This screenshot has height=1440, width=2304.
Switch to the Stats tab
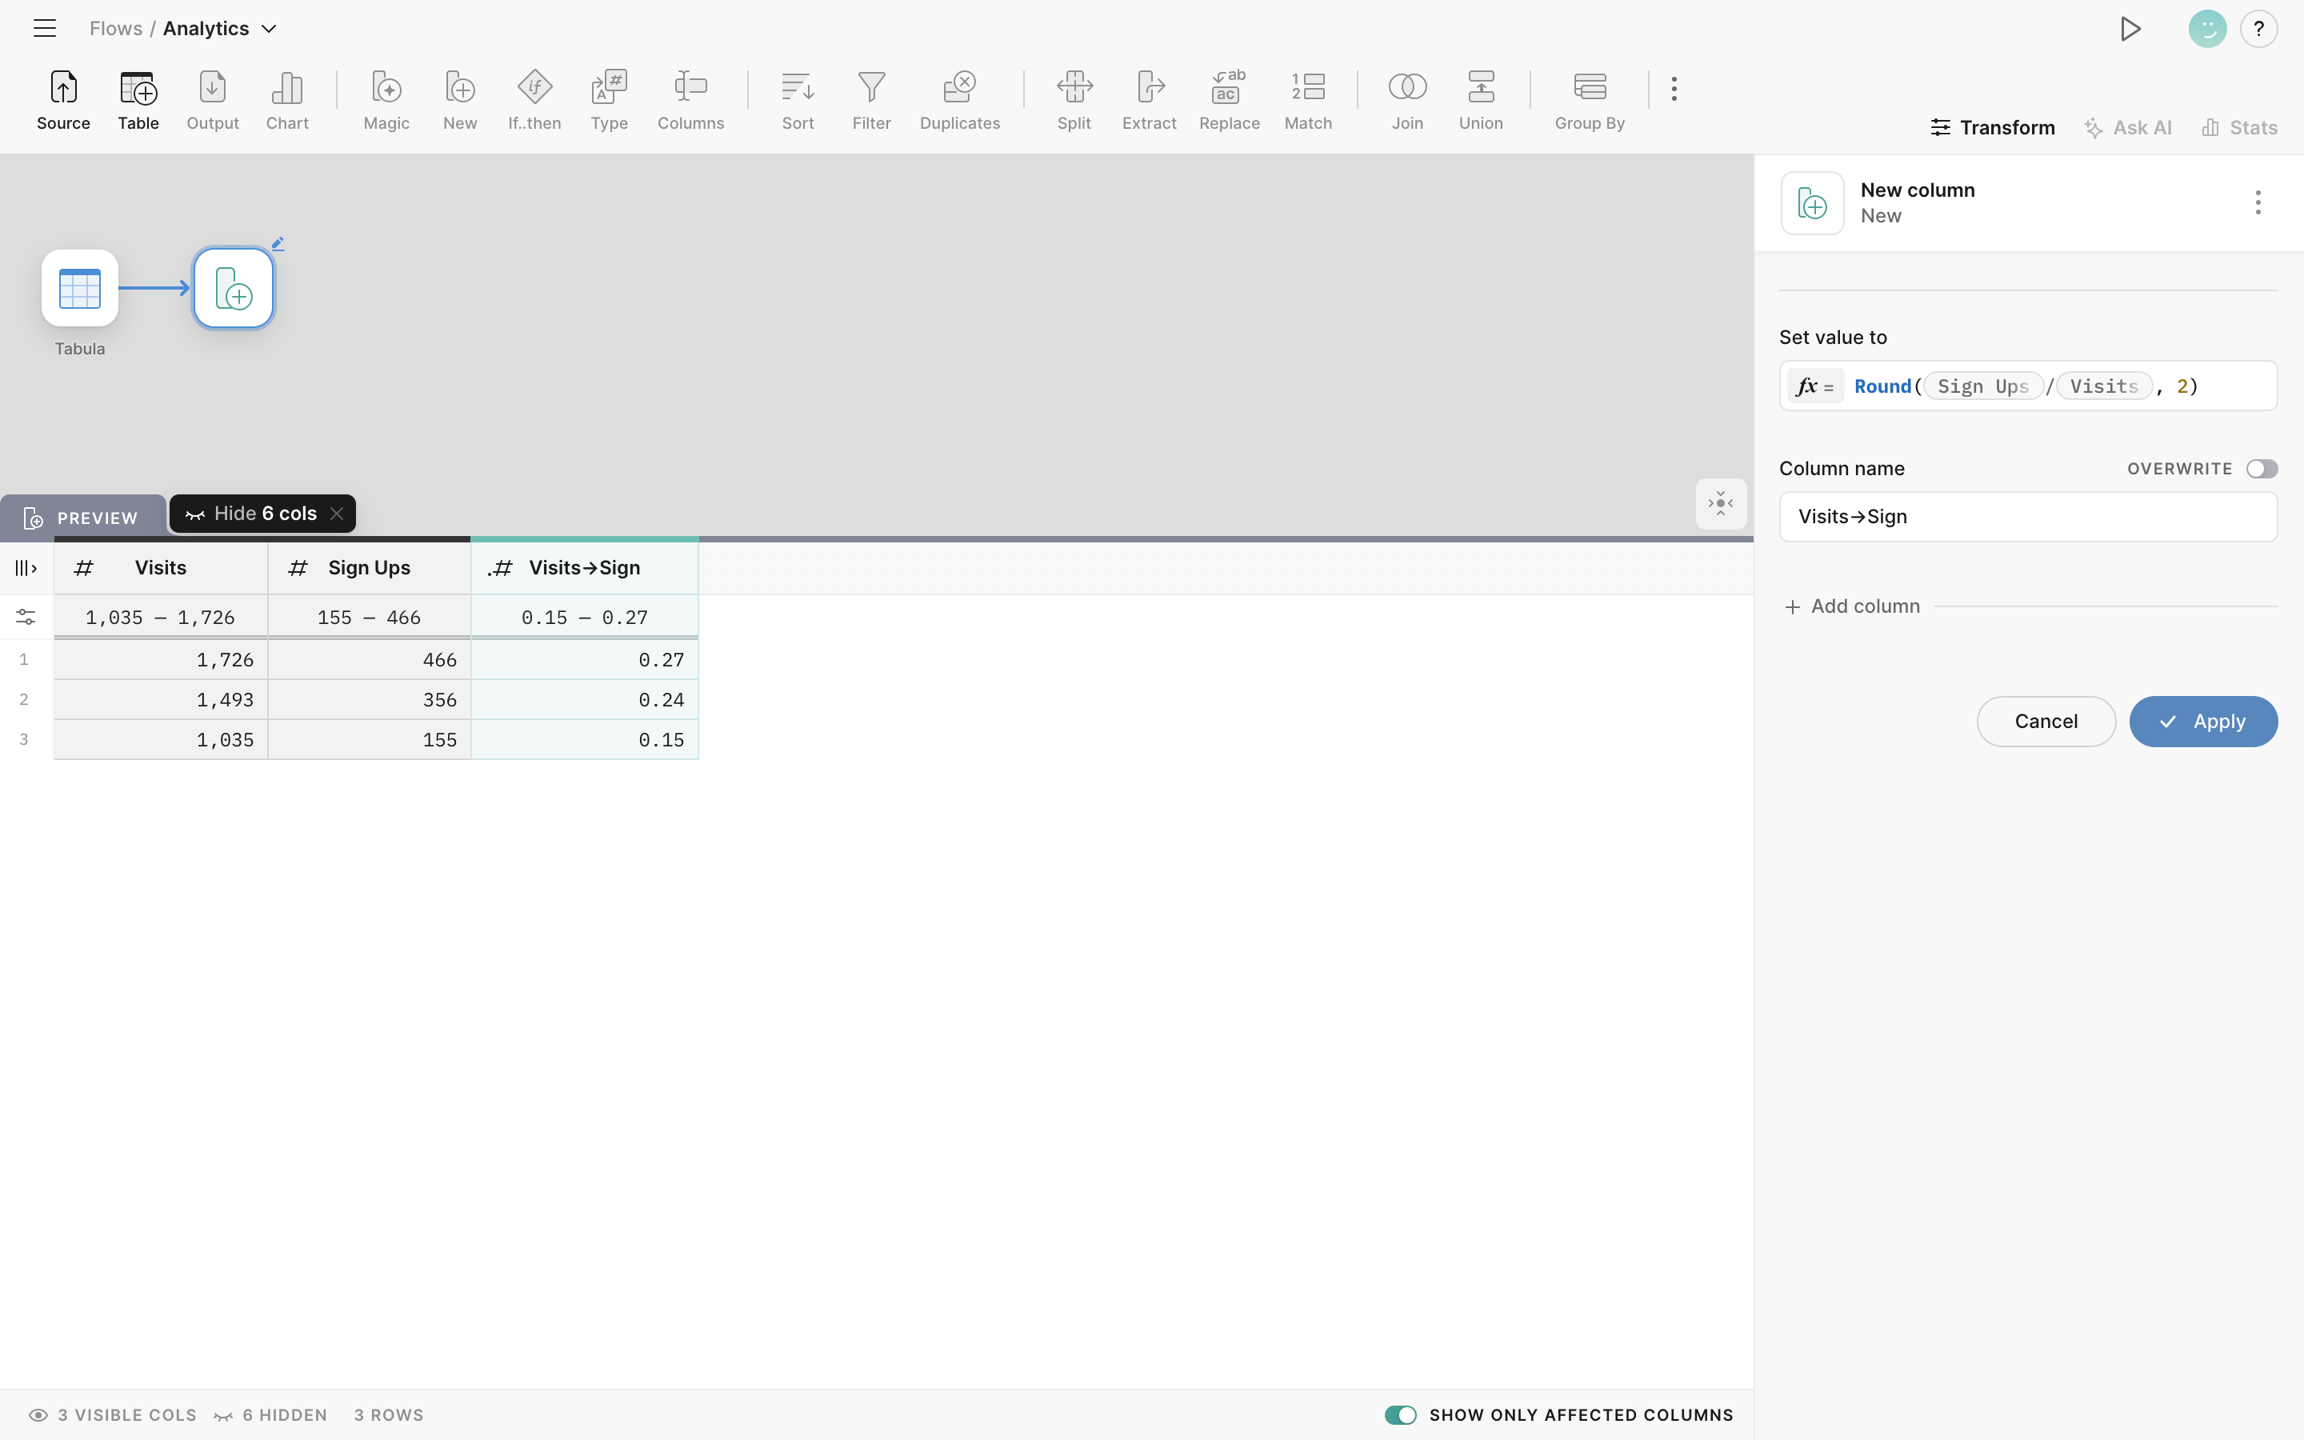2239,127
